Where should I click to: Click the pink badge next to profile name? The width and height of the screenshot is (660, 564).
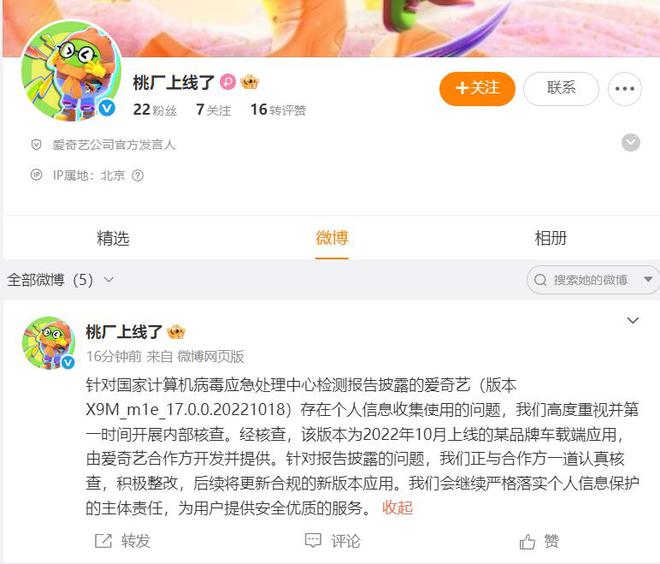tap(228, 82)
